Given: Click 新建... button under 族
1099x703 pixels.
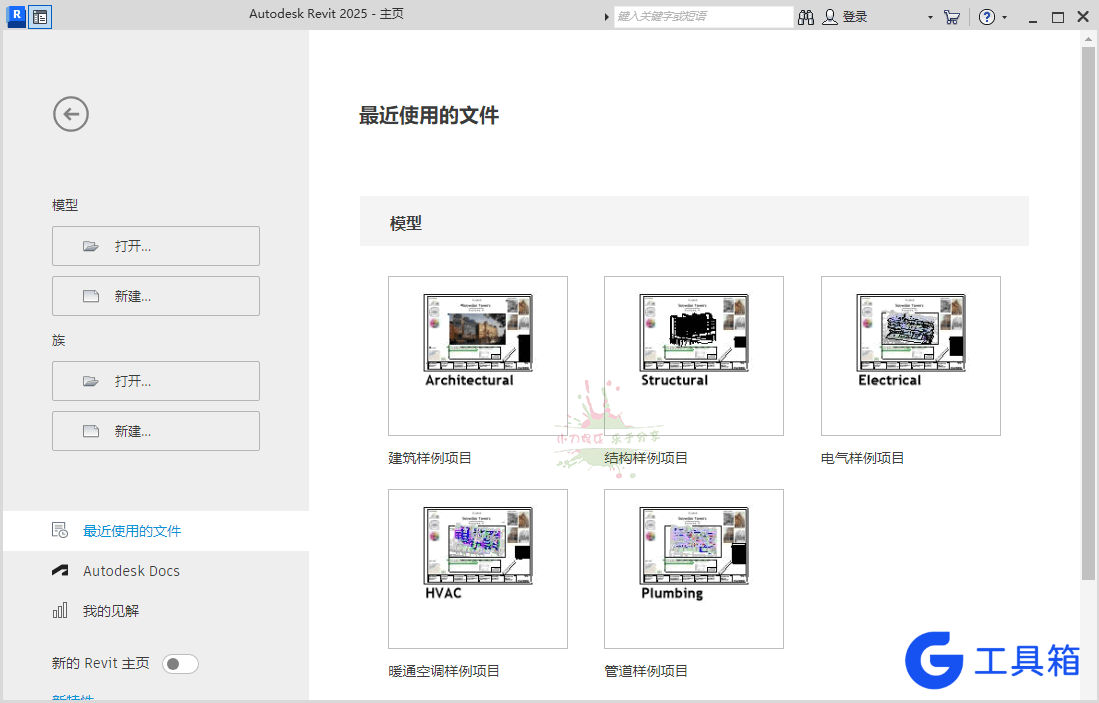Looking at the screenshot, I should click(x=156, y=431).
